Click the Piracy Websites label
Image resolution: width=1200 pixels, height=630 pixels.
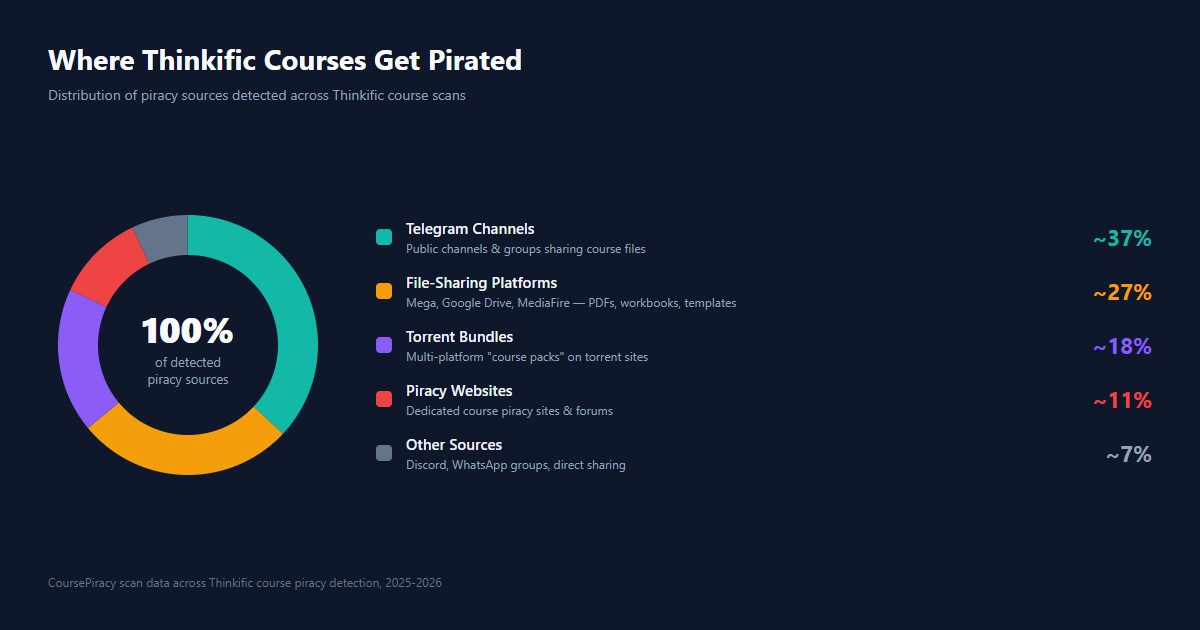[459, 391]
